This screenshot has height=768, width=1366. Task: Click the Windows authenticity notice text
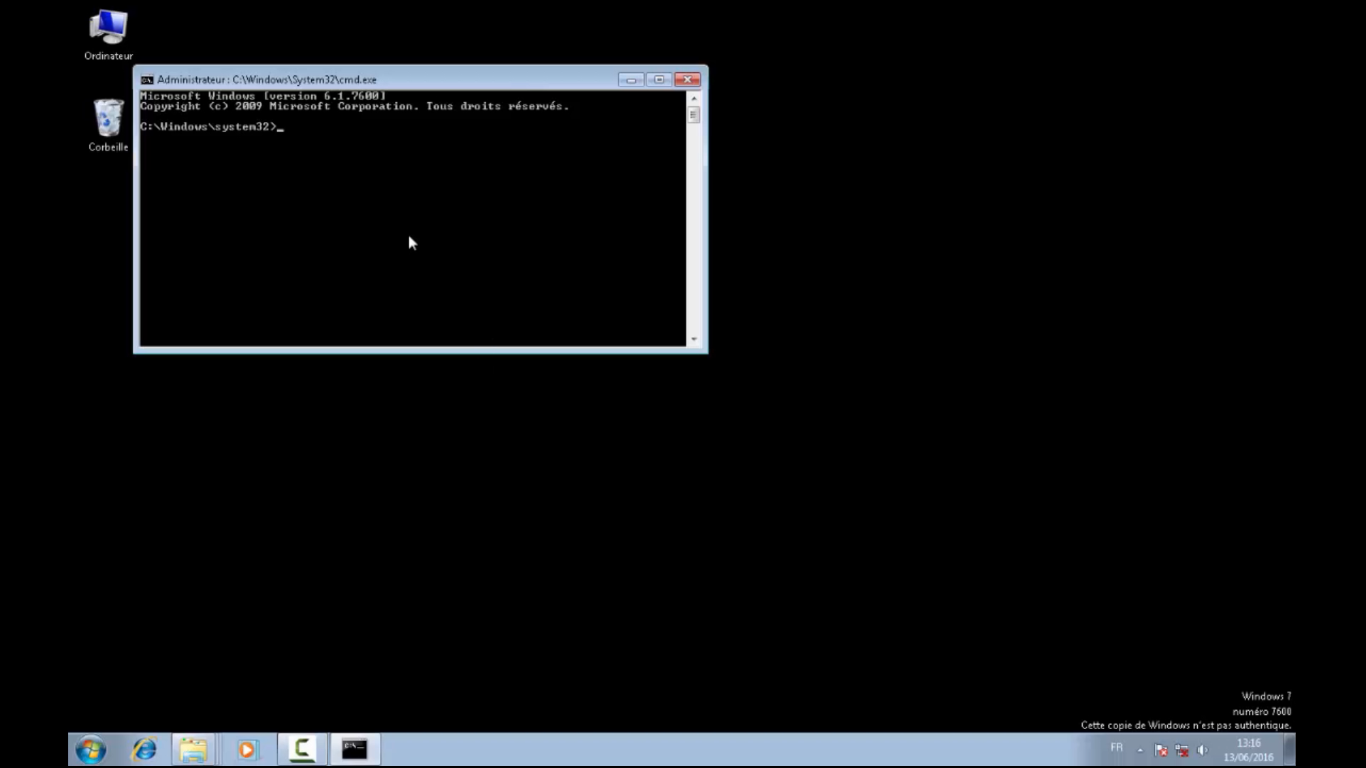(1185, 725)
